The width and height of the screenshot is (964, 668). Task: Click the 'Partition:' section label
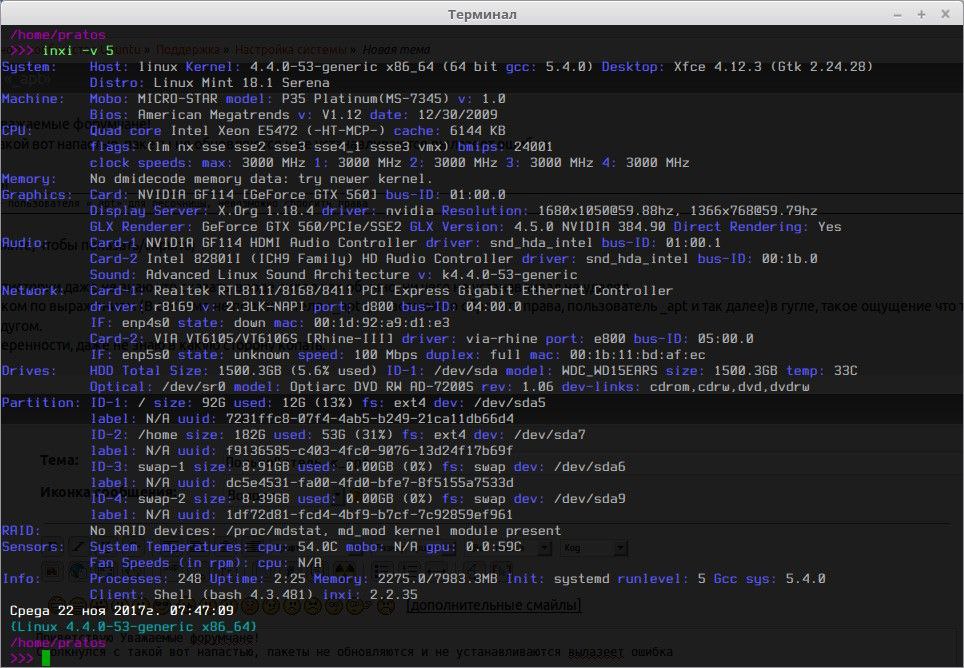coord(41,402)
